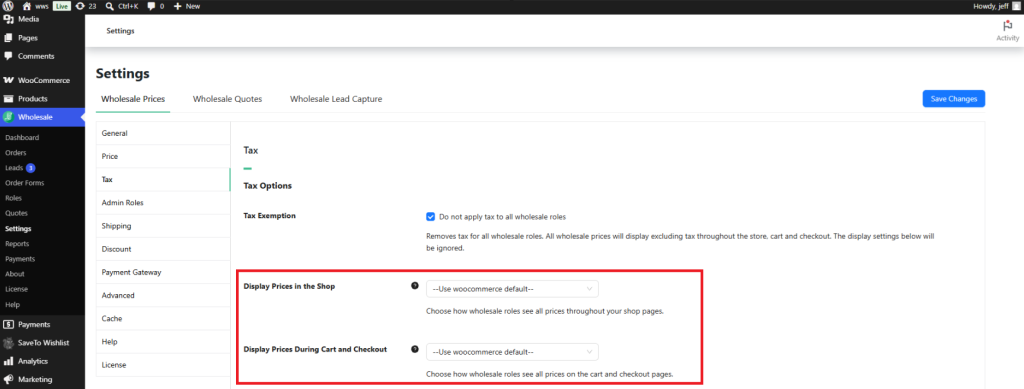Screen dimensions: 1024x389
Task: Go to Wholesale Orders submenu
Action: pyautogui.click(x=16, y=153)
